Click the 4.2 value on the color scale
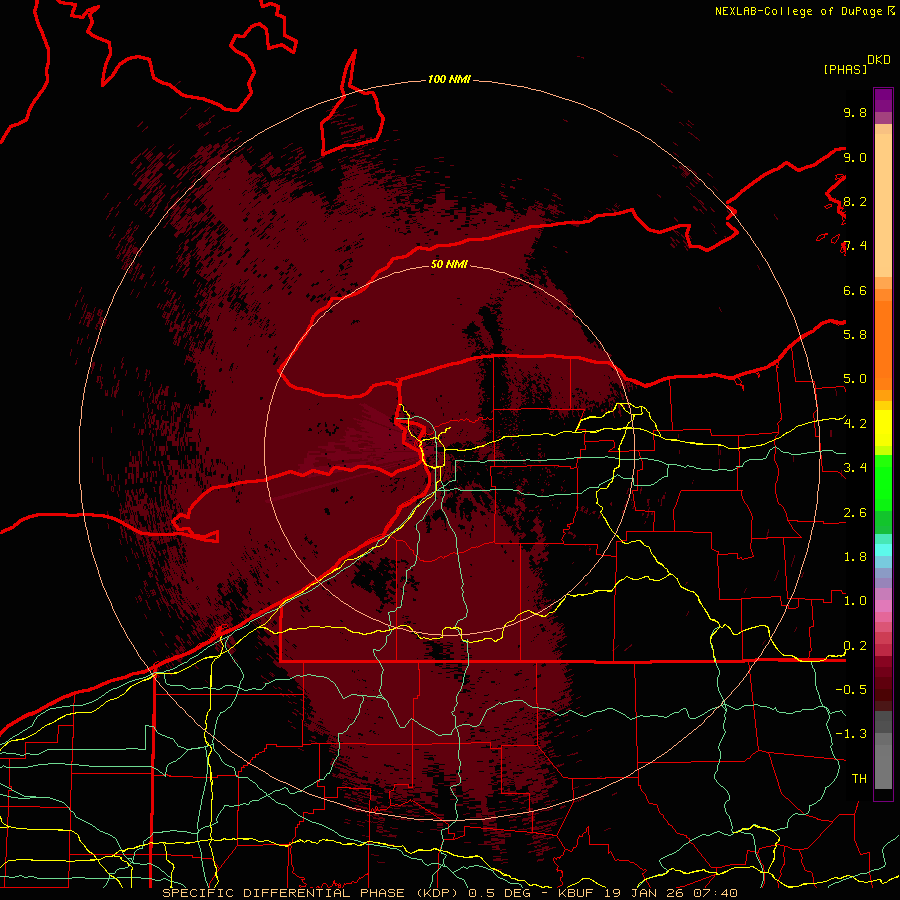 (x=855, y=424)
